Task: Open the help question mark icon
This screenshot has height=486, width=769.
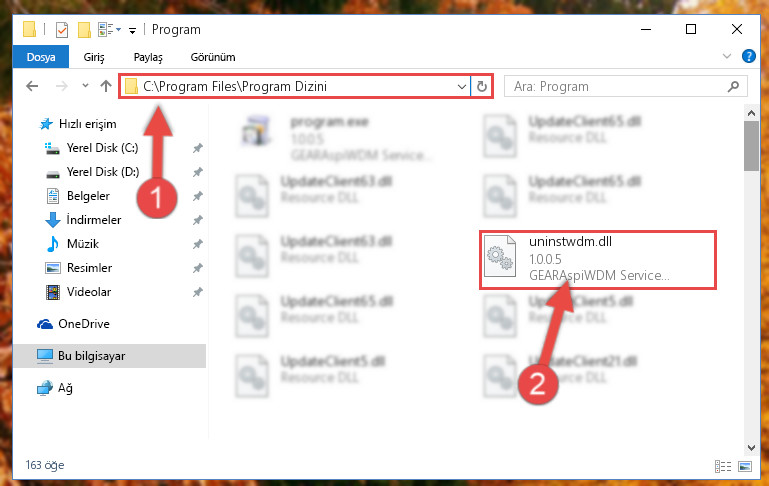Action: 748,56
